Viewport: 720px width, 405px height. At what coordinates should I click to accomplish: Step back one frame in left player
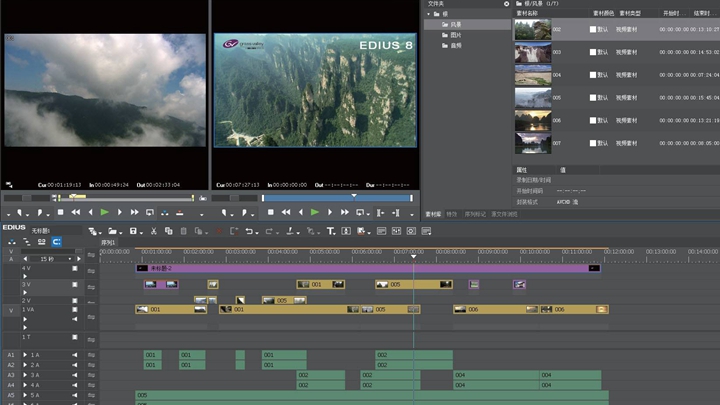(90, 212)
